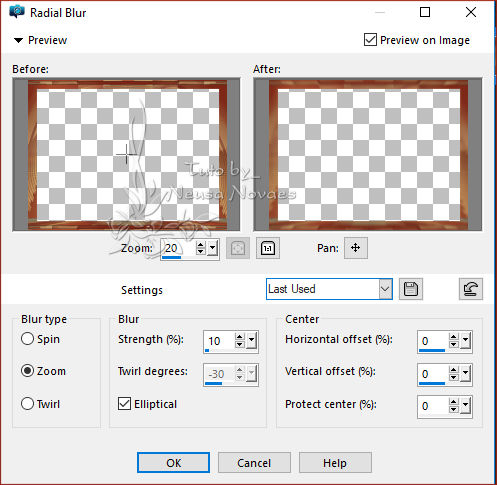The width and height of the screenshot is (497, 485).
Task: Confirm with the OK button
Action: 173,463
